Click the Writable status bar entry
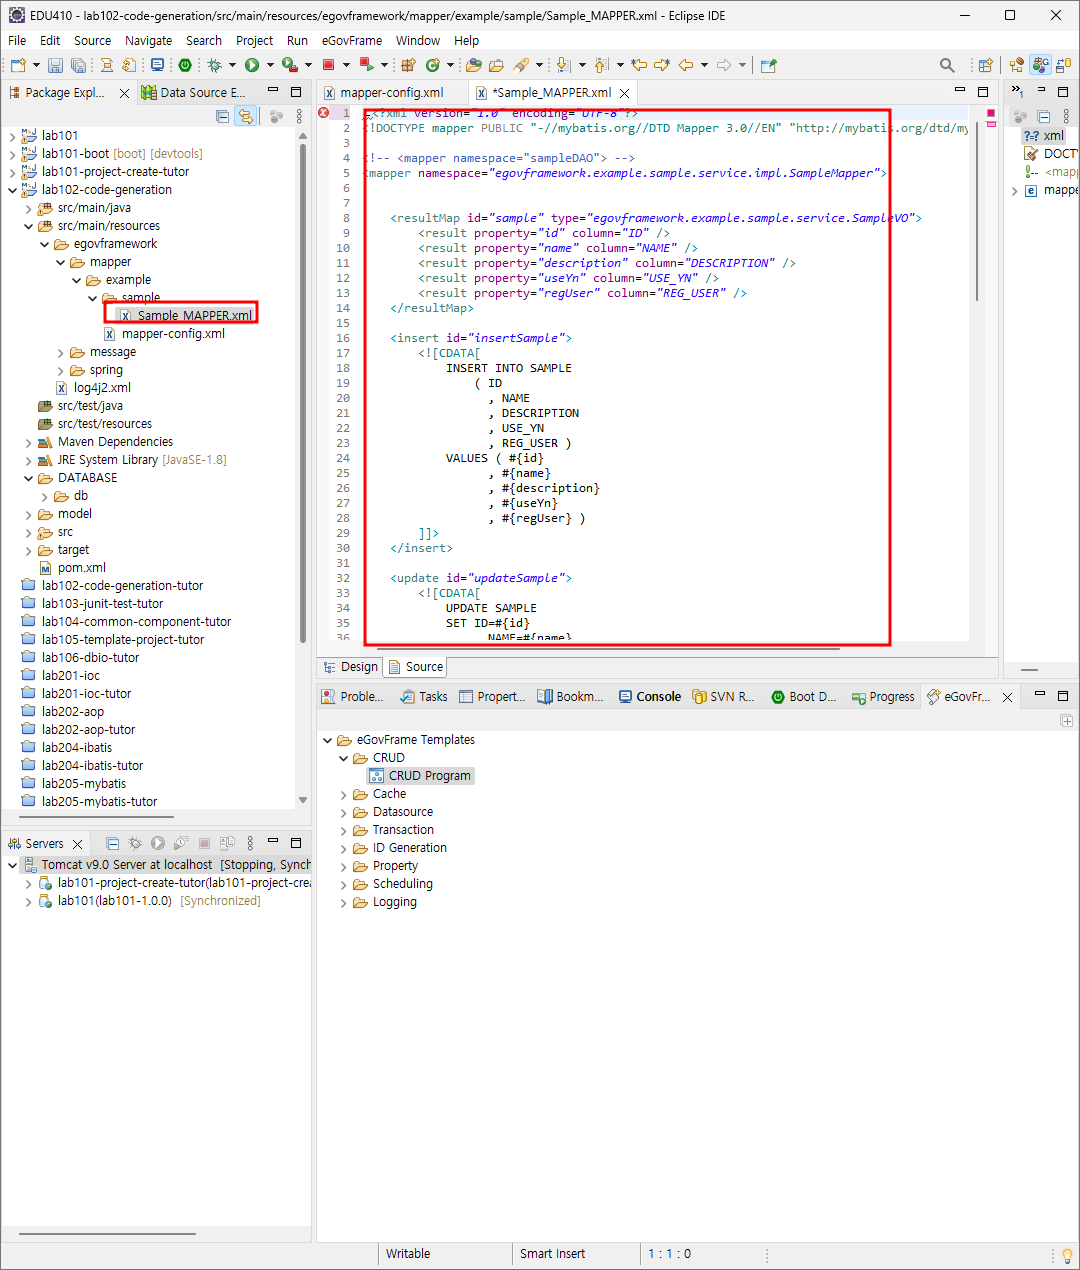The height and width of the screenshot is (1270, 1080). coord(408,1254)
